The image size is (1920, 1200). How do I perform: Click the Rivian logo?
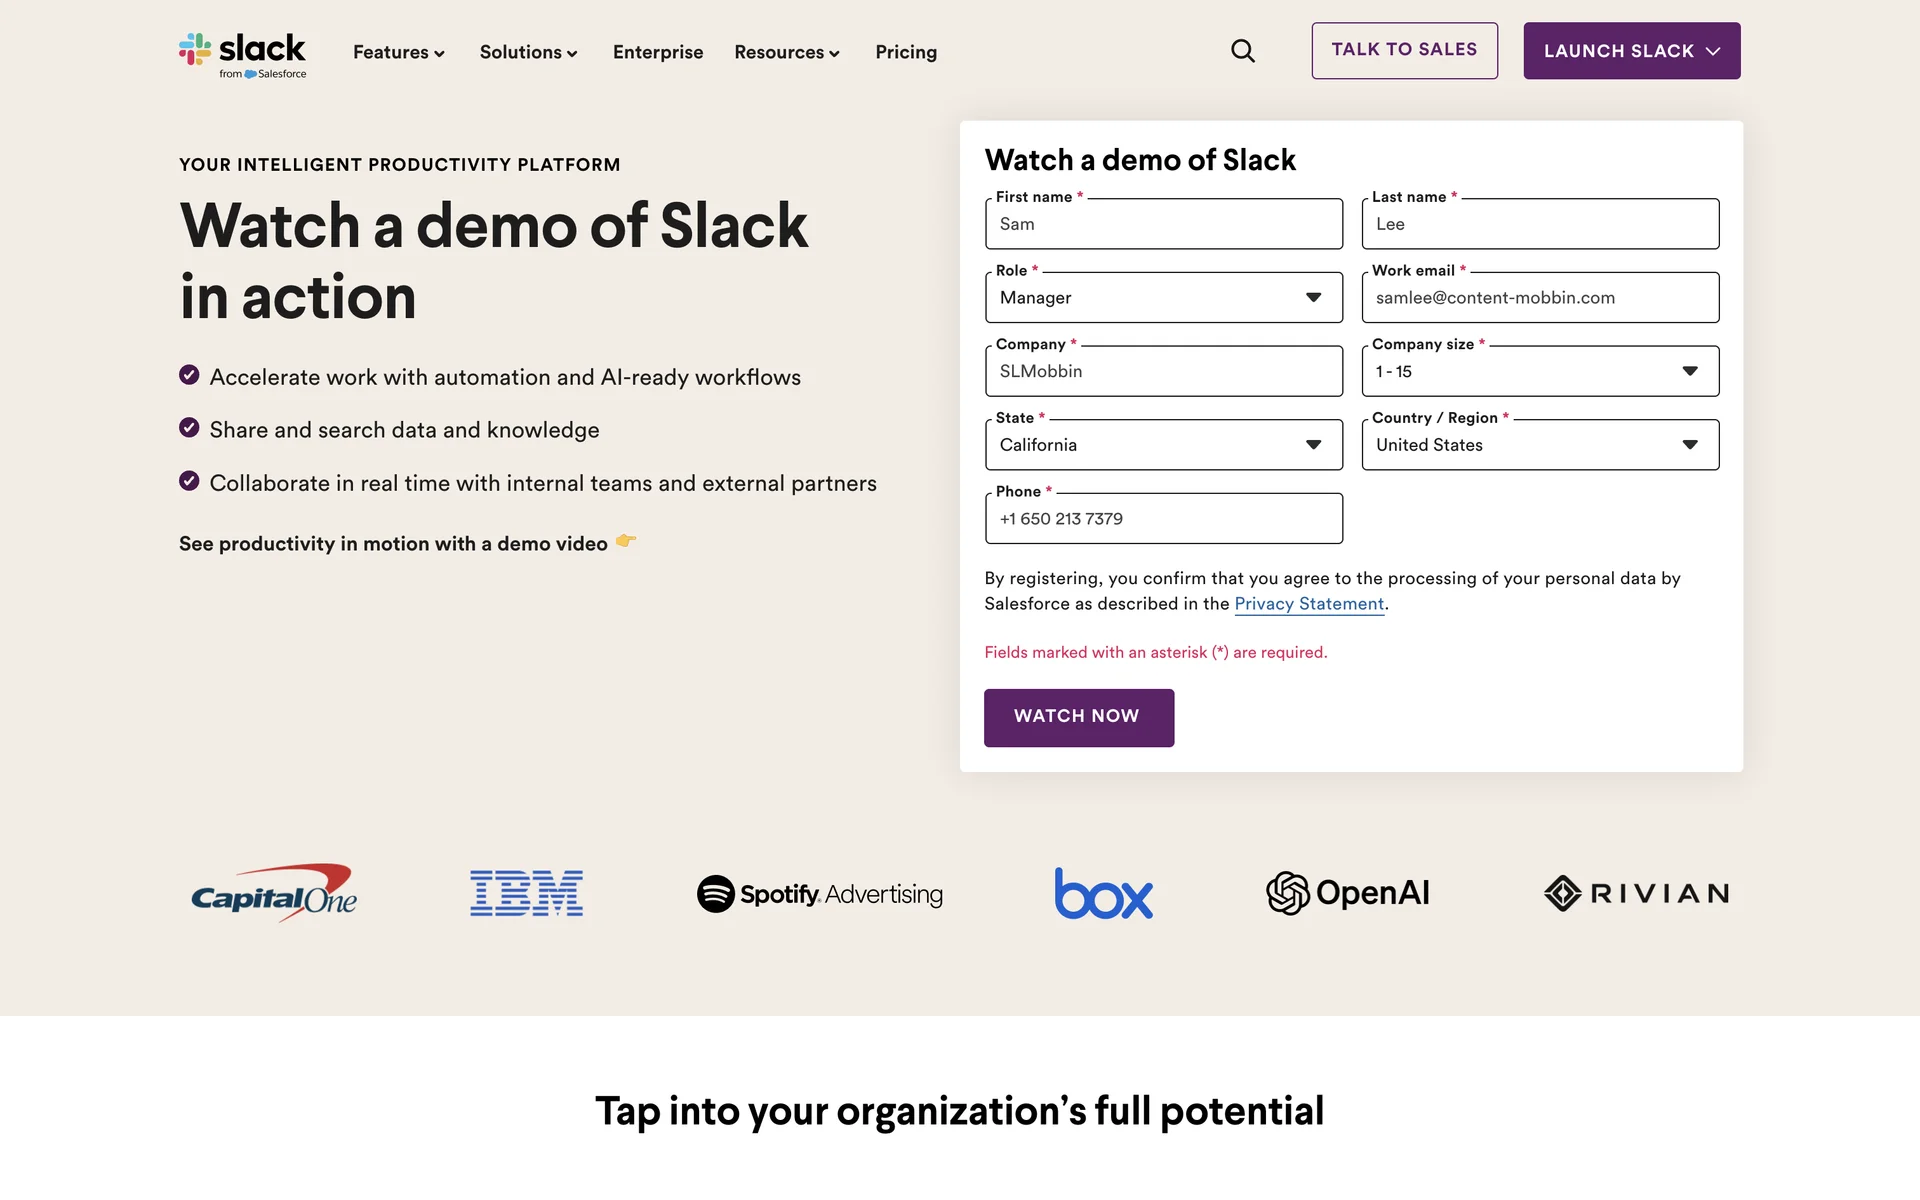coord(1636,893)
